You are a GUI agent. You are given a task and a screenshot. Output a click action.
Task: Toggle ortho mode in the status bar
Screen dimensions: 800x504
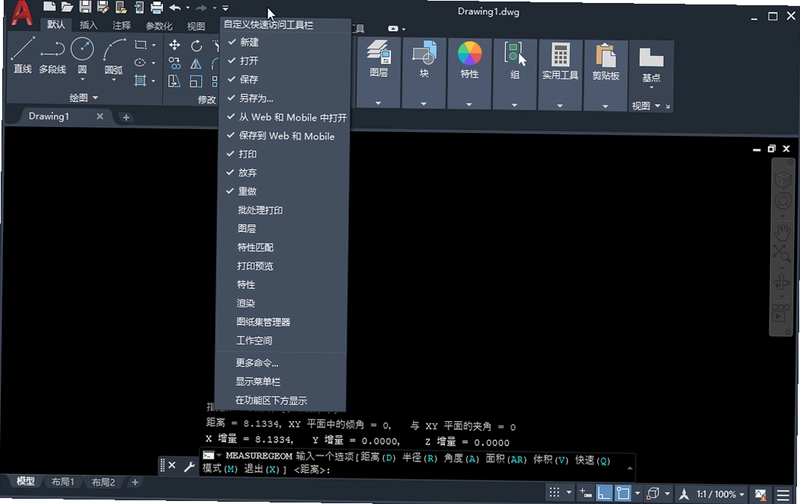pos(604,493)
